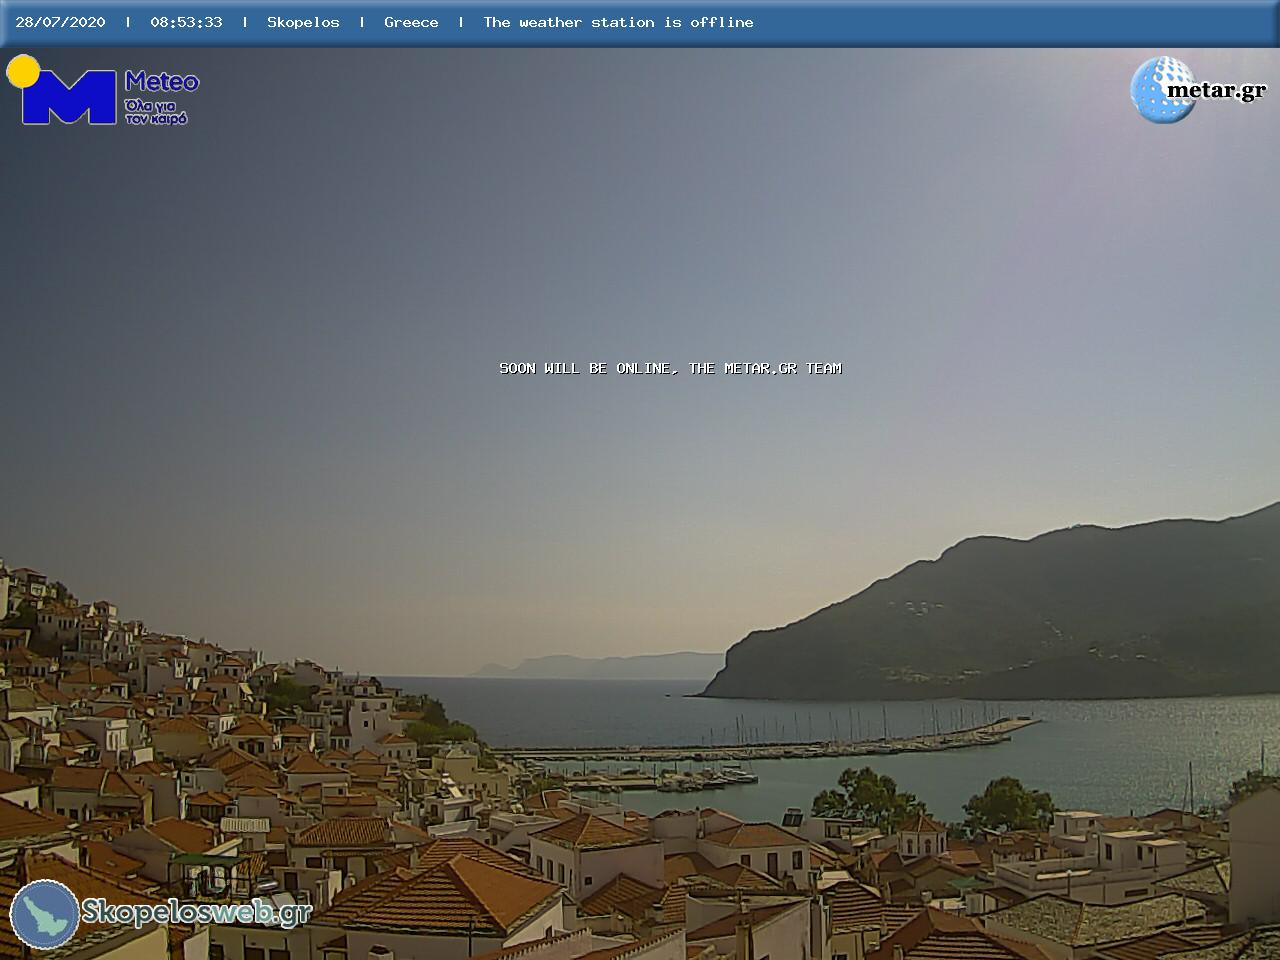Click the metar.gr globe logo
Screen dimensions: 1280x960
1162,90
